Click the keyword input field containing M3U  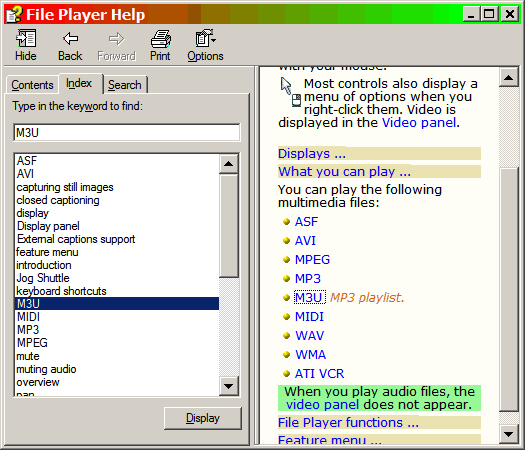(x=127, y=133)
